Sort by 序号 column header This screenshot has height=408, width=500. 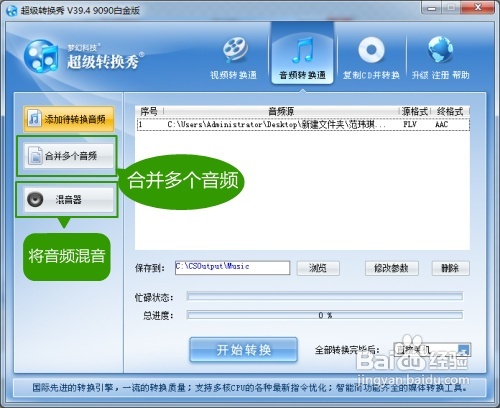click(149, 111)
